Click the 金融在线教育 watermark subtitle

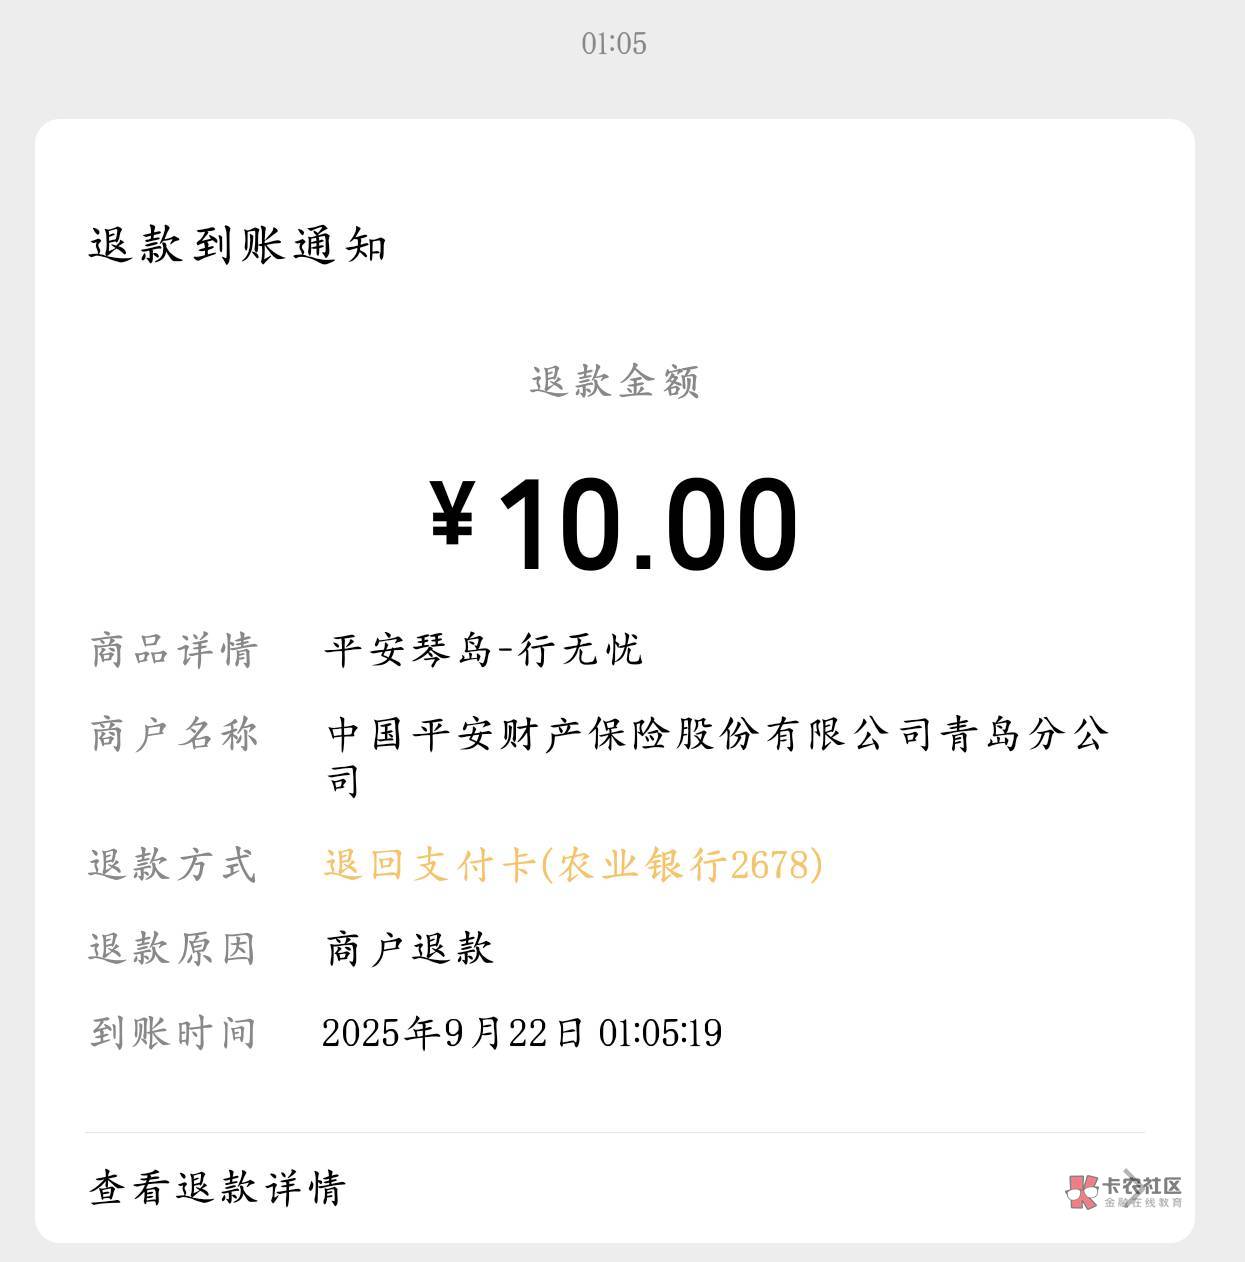coord(1142,1203)
